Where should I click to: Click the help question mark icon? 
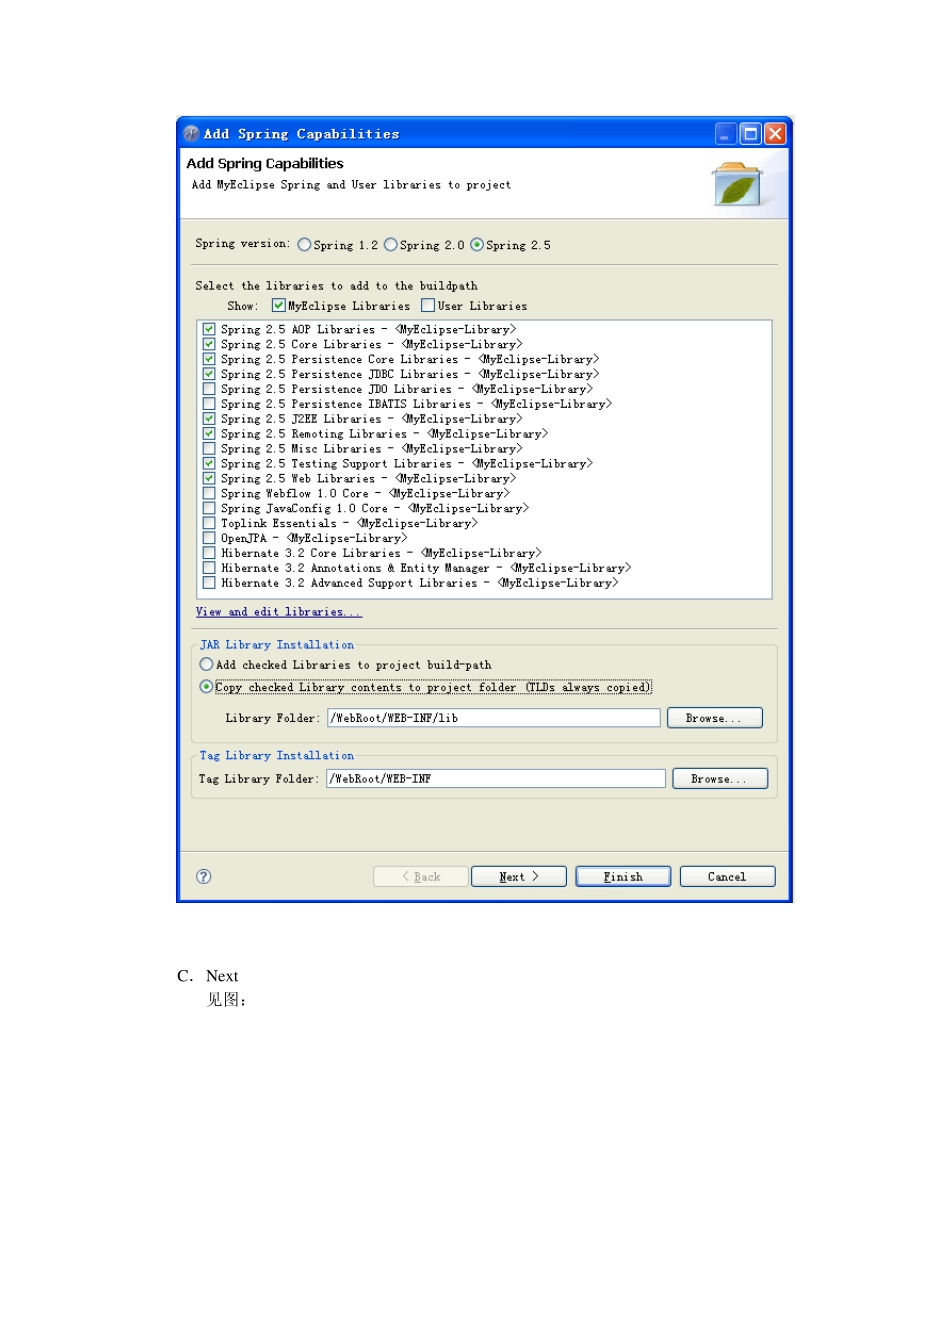point(204,876)
